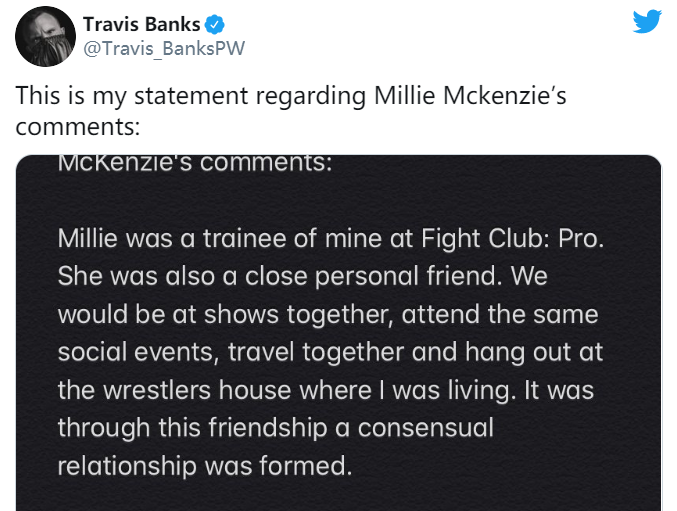Click the line 'She was also a close personal friend'

tap(303, 276)
